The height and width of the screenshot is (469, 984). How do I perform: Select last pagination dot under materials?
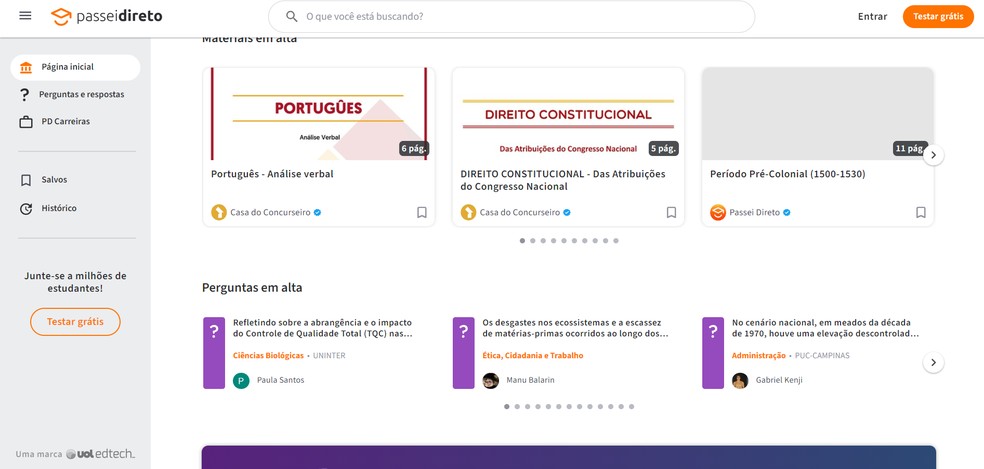[616, 240]
